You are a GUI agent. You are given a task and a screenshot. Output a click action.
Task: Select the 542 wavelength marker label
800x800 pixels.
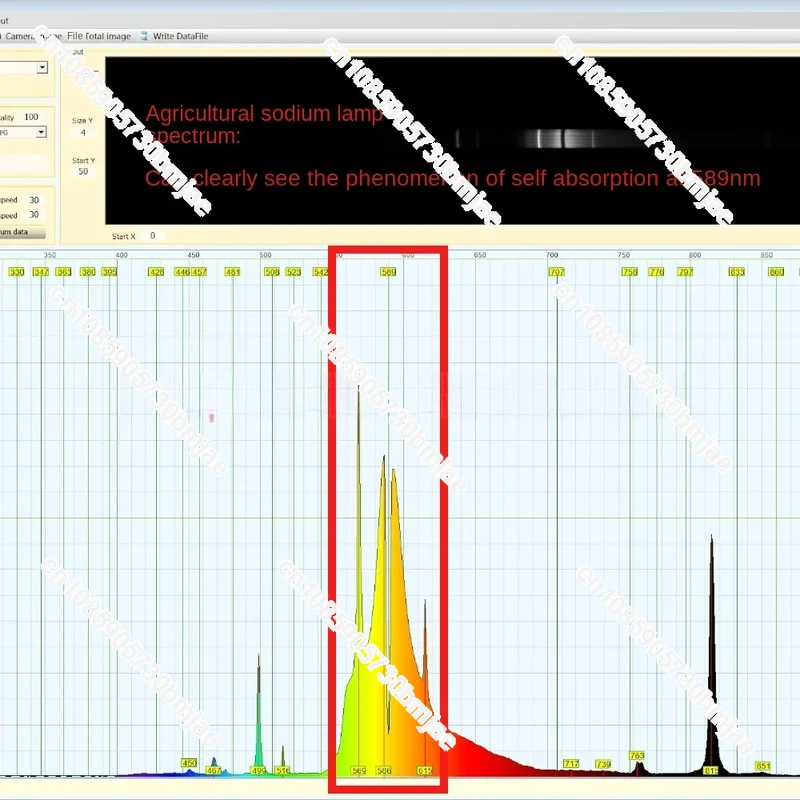pos(320,272)
